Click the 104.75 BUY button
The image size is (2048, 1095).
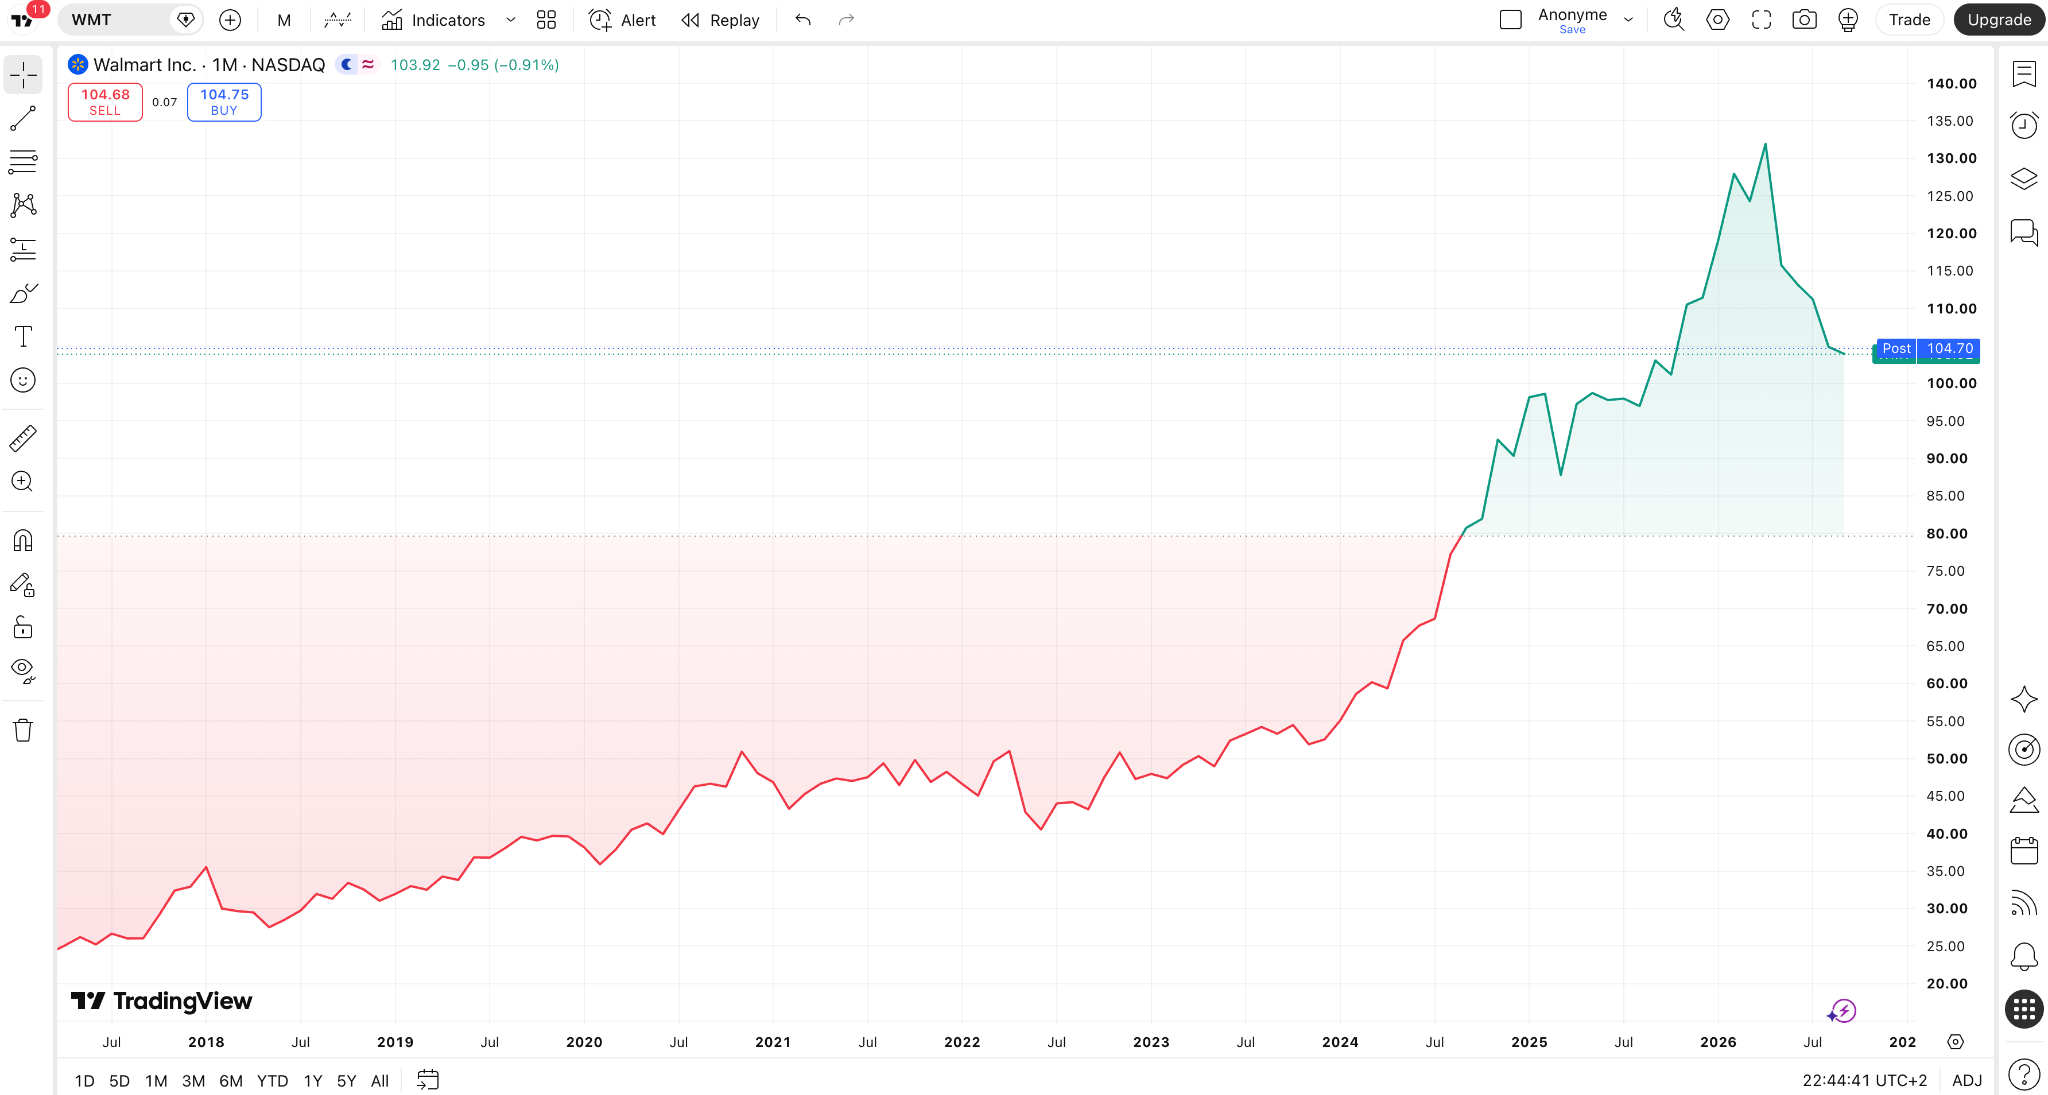[x=224, y=102]
